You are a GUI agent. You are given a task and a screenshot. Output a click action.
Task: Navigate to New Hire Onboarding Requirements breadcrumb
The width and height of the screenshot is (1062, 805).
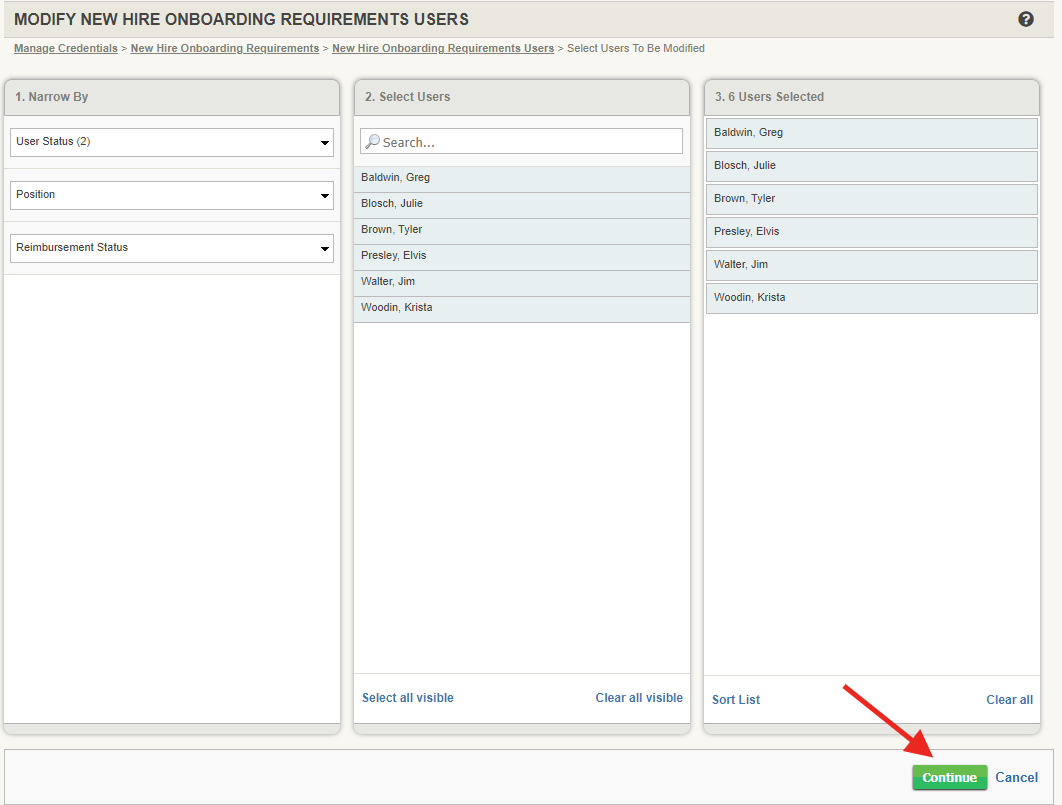pos(224,47)
